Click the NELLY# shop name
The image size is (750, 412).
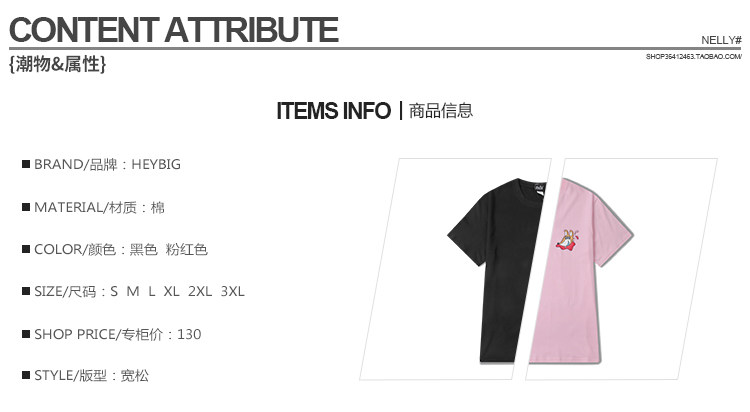(721, 40)
